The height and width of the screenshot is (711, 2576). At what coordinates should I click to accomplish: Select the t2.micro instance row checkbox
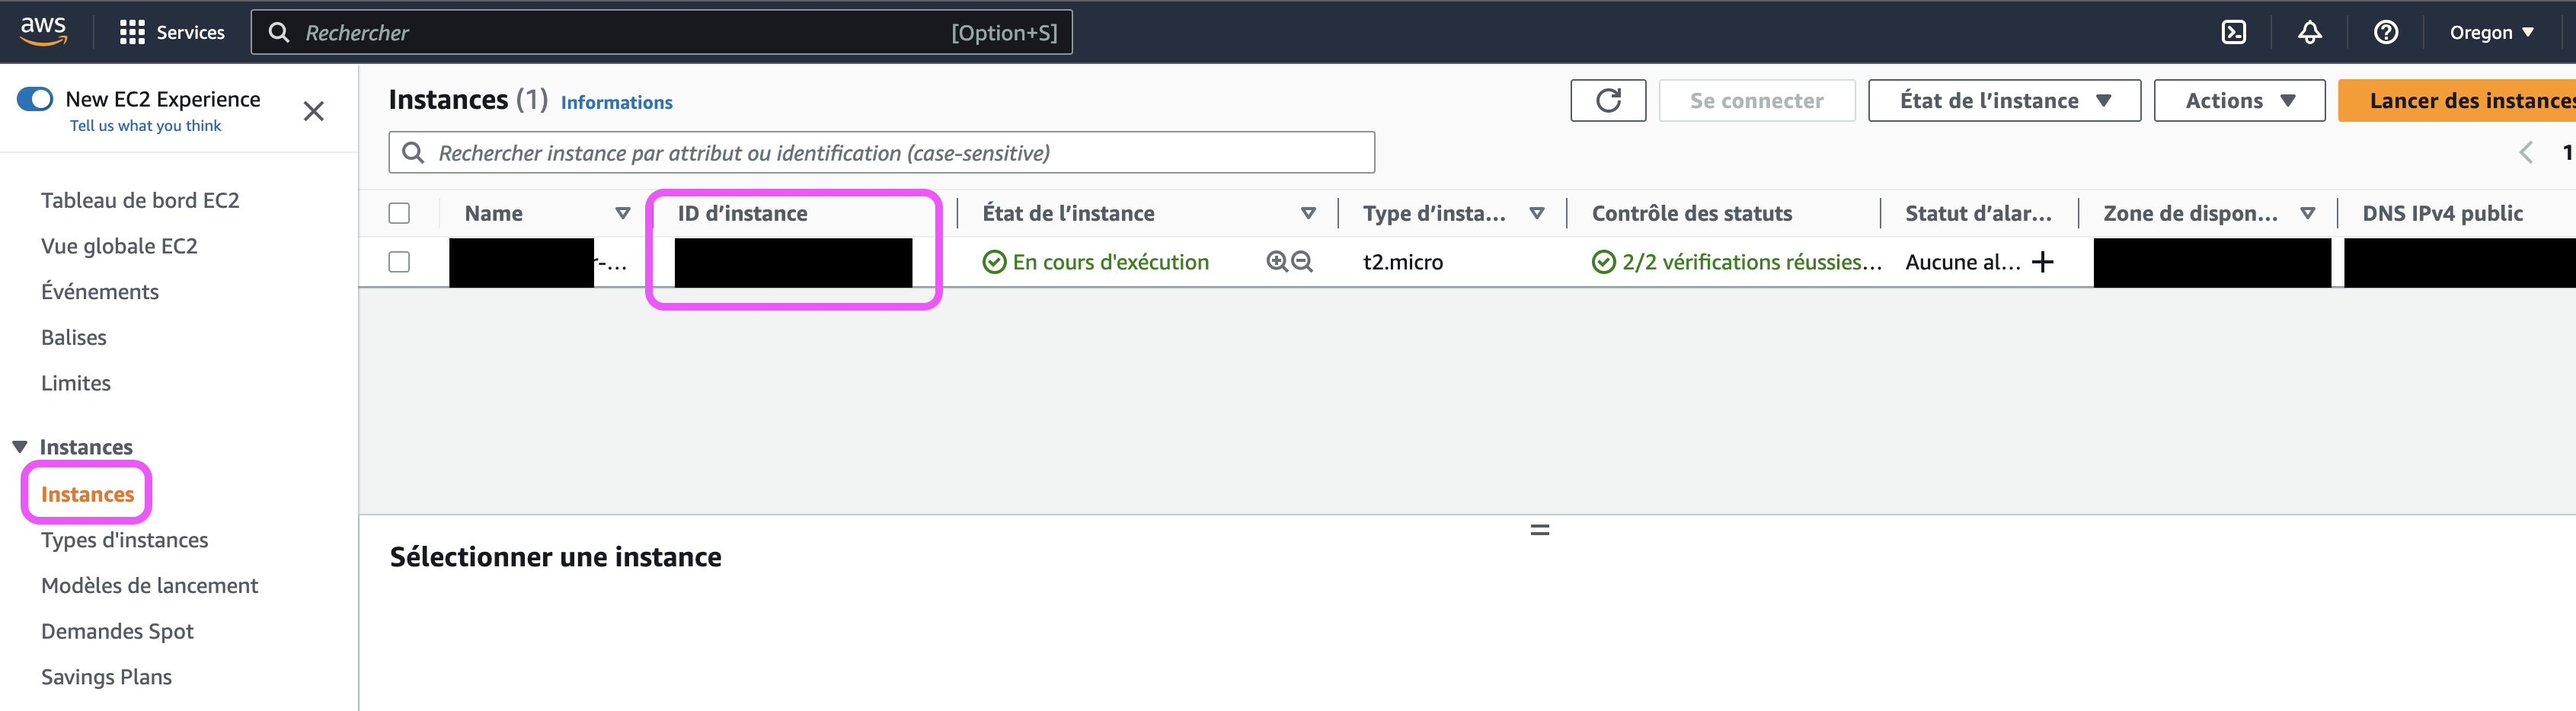click(400, 261)
